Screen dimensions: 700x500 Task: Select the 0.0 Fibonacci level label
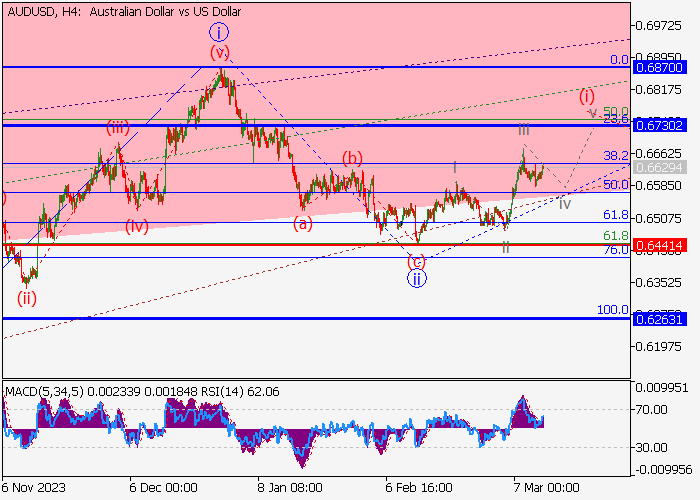(x=619, y=60)
